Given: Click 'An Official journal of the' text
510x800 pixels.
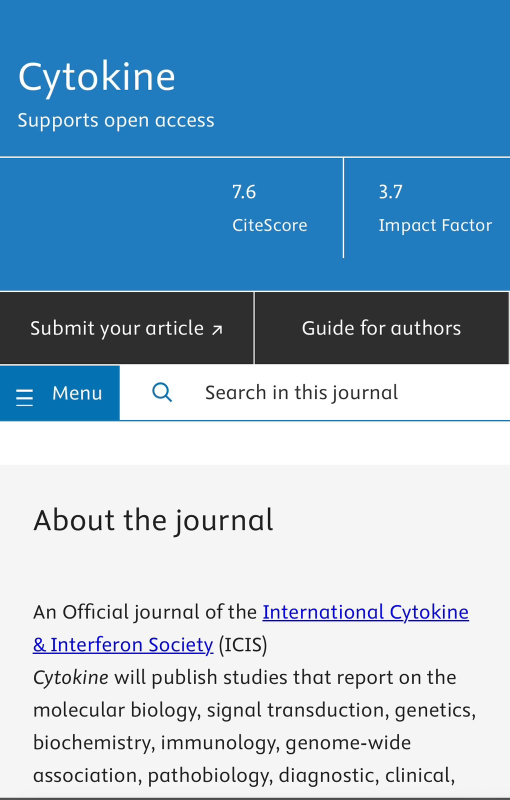Looking at the screenshot, I should 145,612.
